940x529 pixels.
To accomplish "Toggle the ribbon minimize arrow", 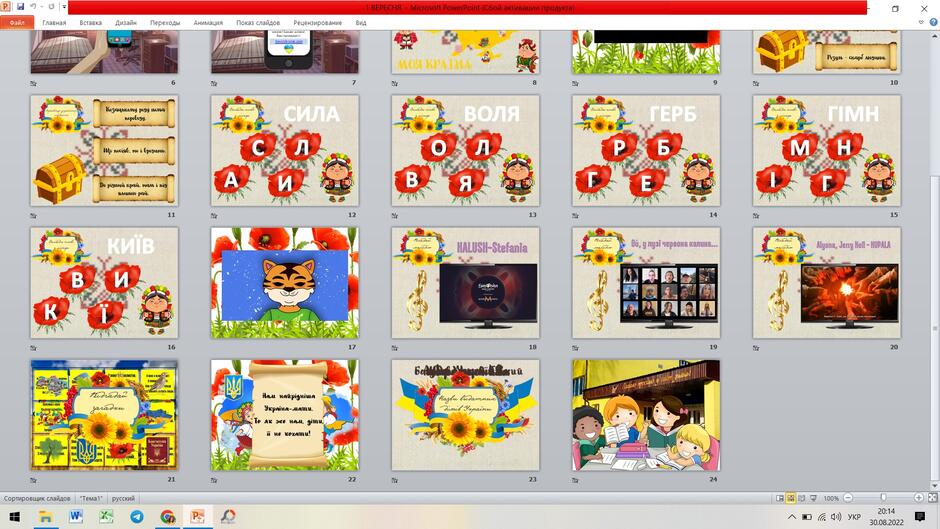I will 921,22.
